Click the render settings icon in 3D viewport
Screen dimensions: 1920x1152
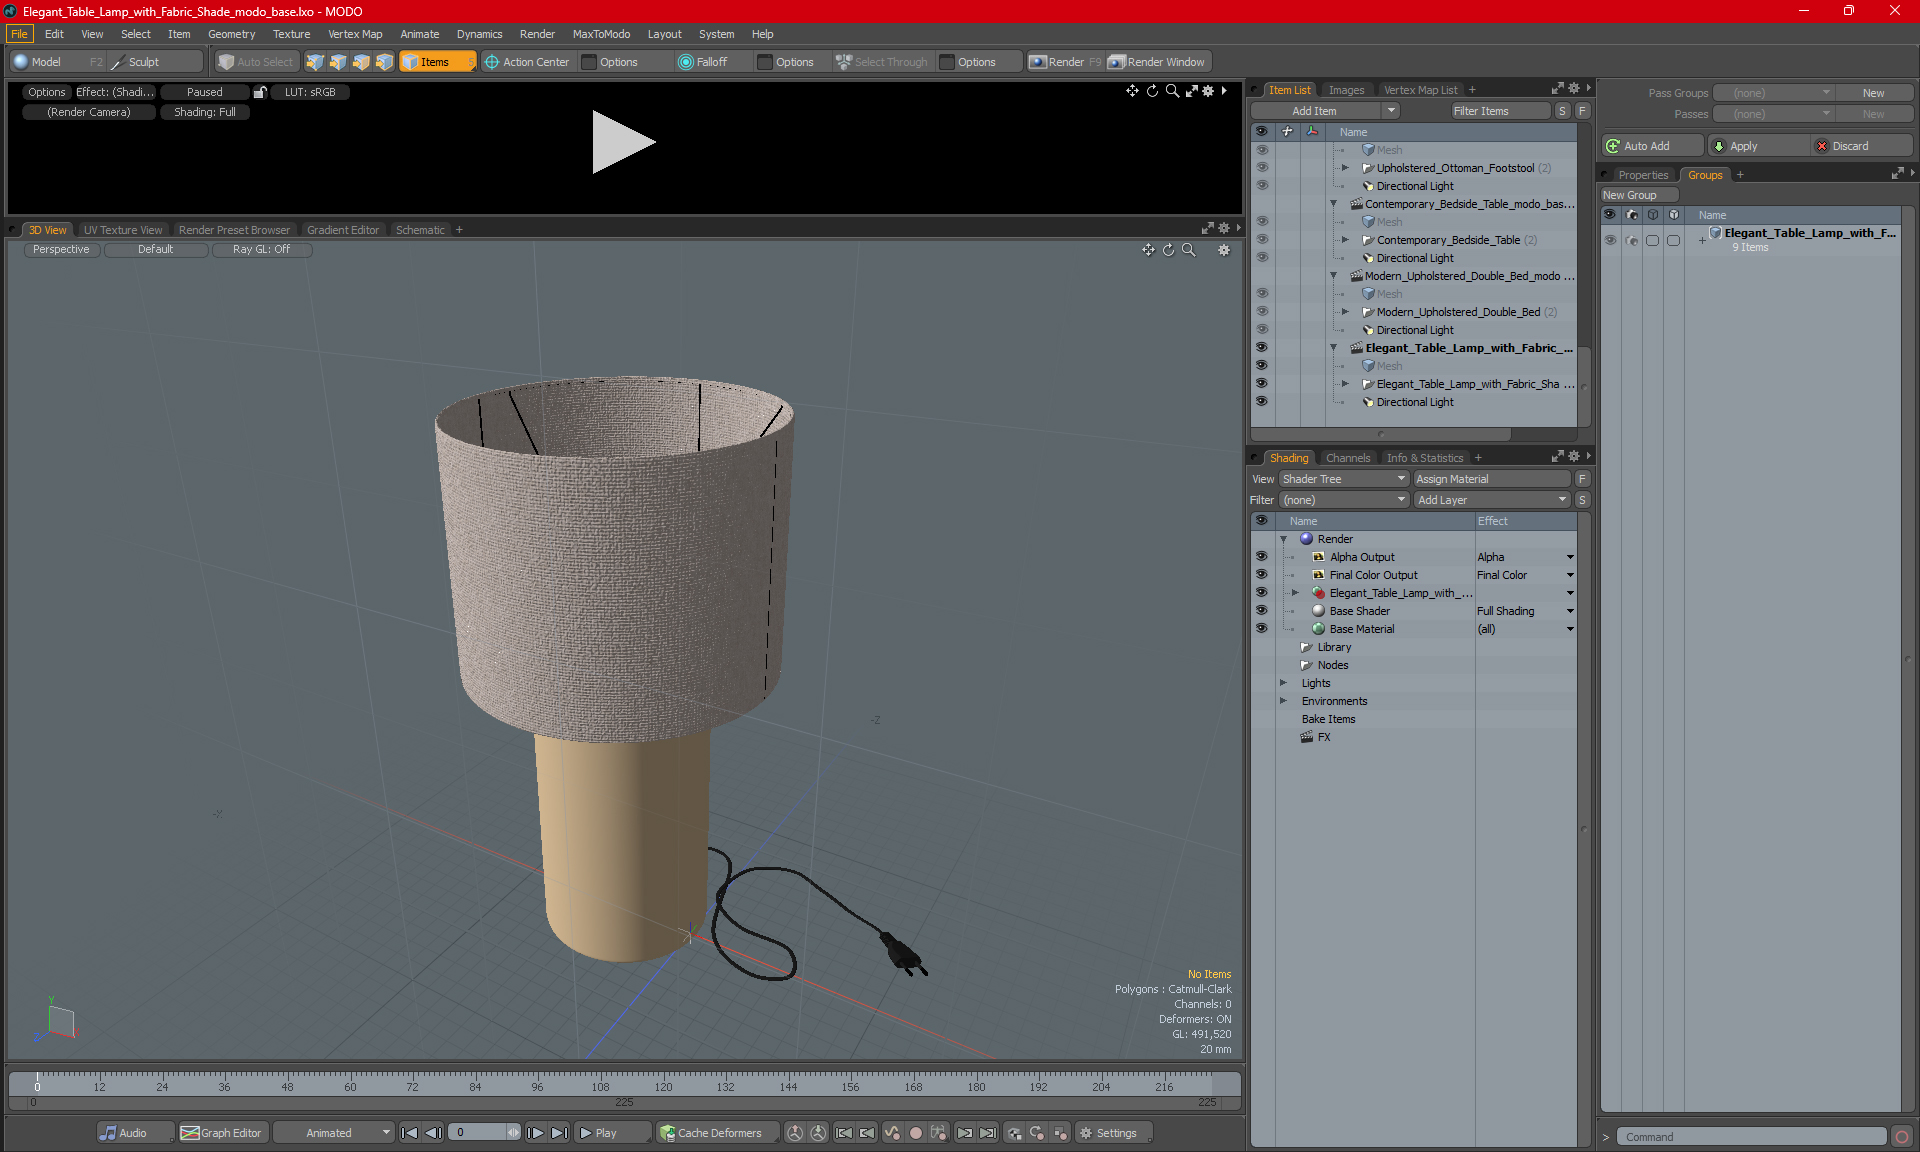[x=1222, y=250]
